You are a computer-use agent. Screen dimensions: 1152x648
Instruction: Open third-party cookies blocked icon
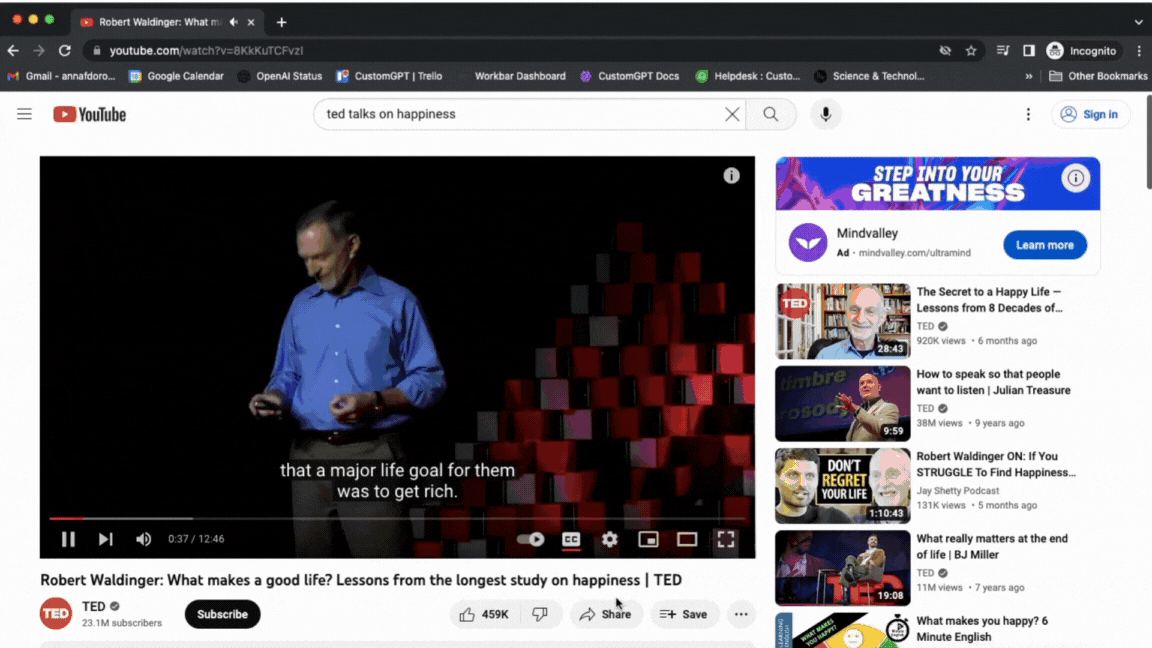pyautogui.click(x=946, y=51)
